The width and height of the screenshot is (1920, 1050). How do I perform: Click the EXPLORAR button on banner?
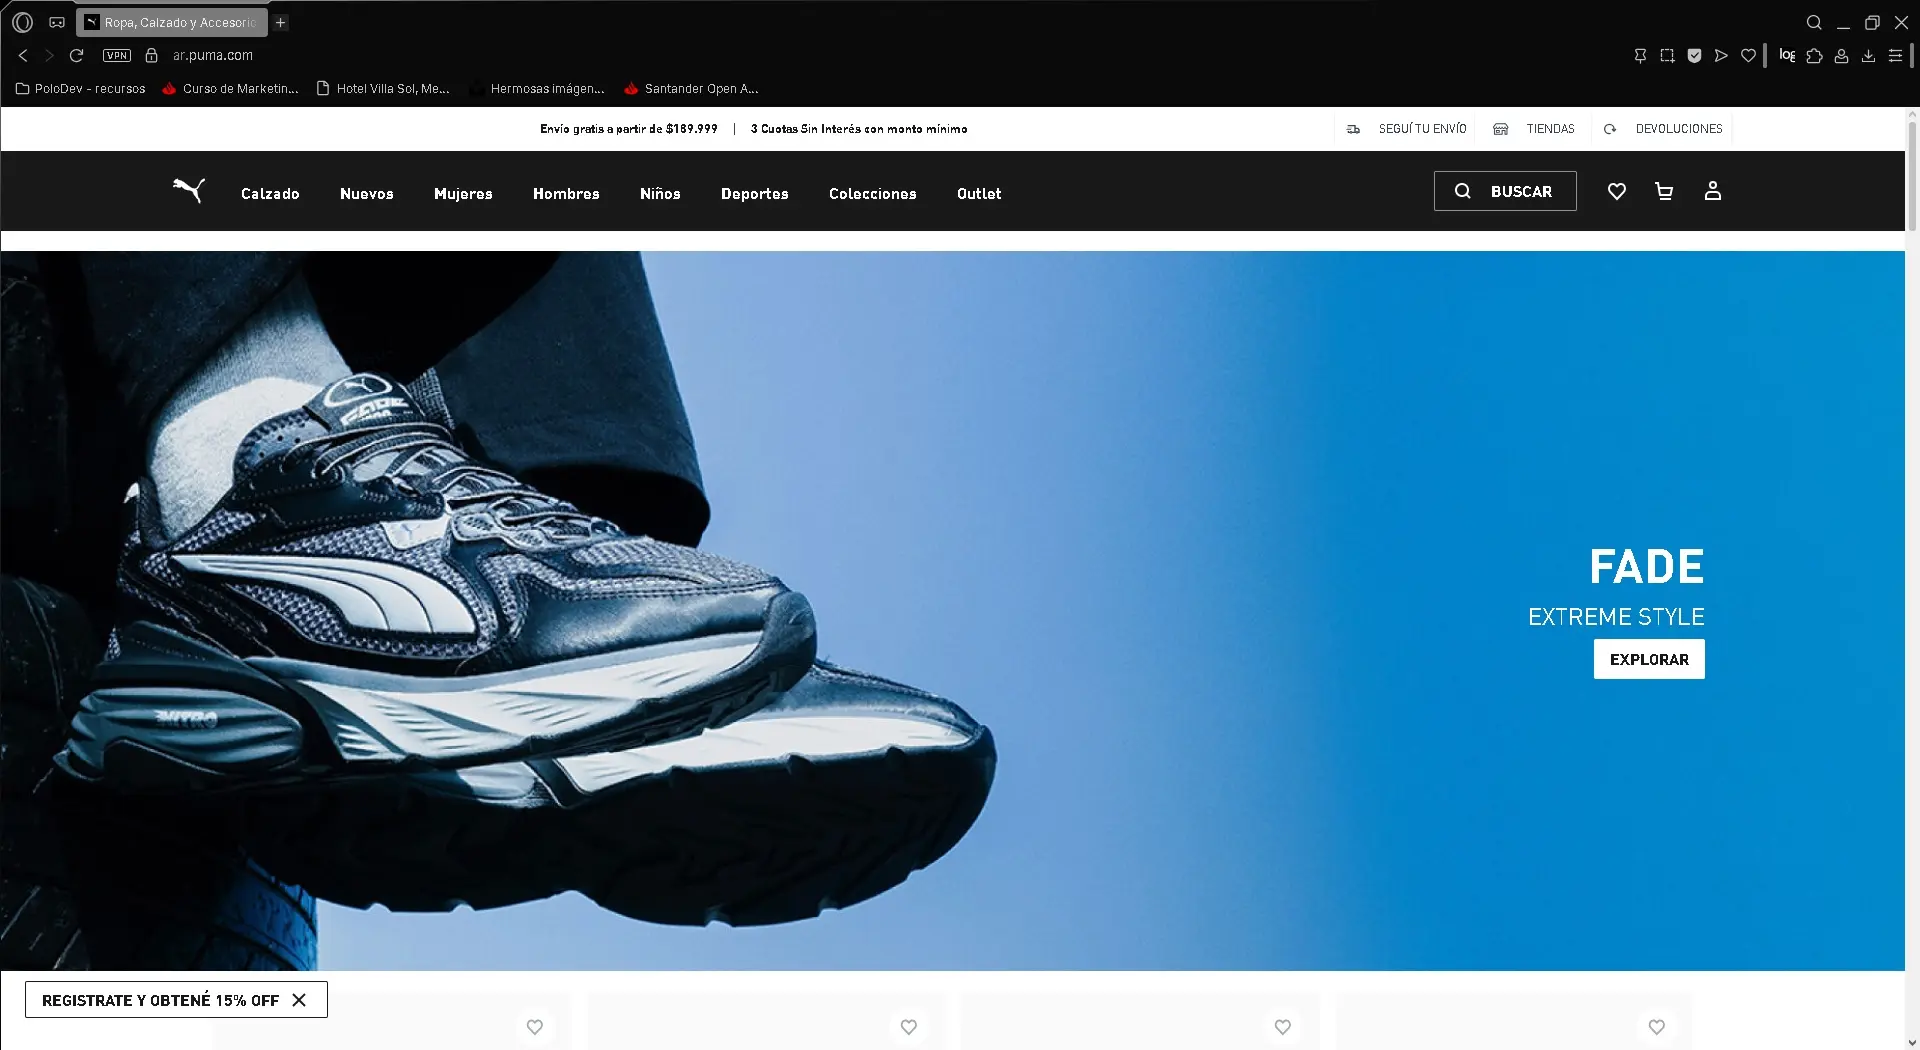point(1649,659)
